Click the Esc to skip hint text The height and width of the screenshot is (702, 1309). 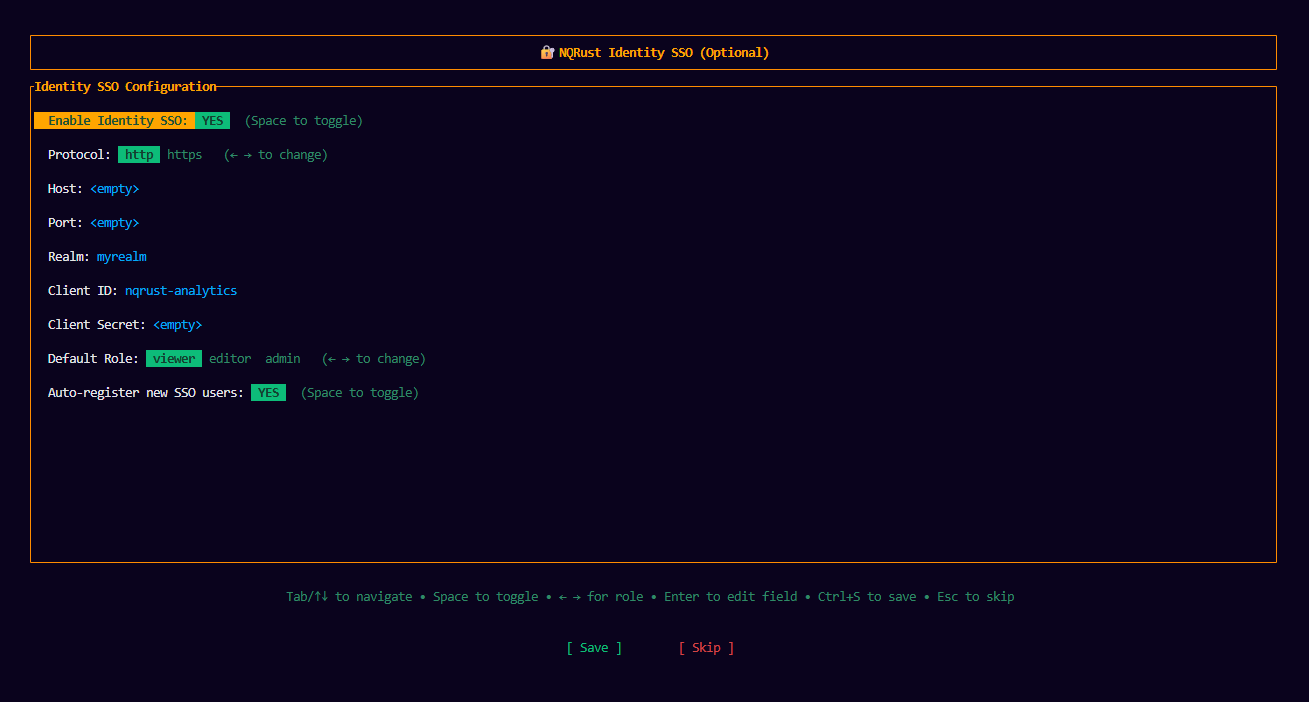(x=975, y=597)
